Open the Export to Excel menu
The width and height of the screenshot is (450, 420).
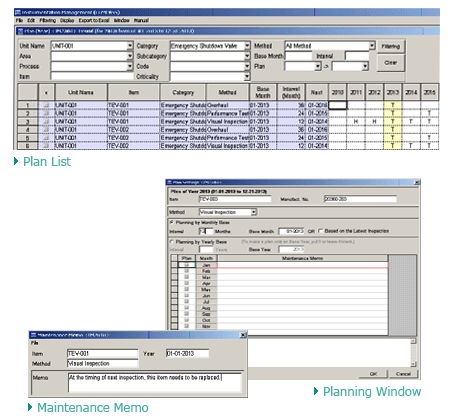(x=94, y=20)
